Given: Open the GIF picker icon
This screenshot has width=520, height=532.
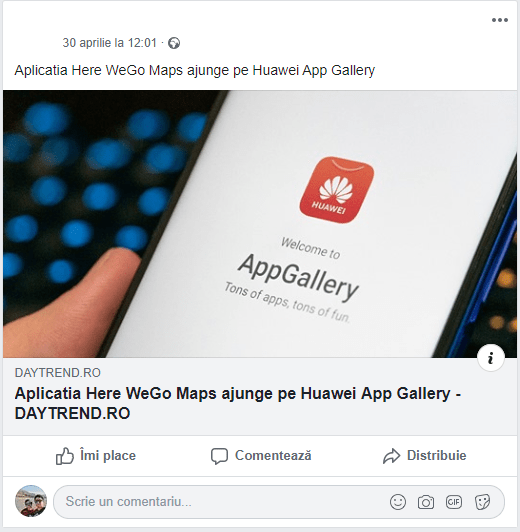Looking at the screenshot, I should [454, 502].
